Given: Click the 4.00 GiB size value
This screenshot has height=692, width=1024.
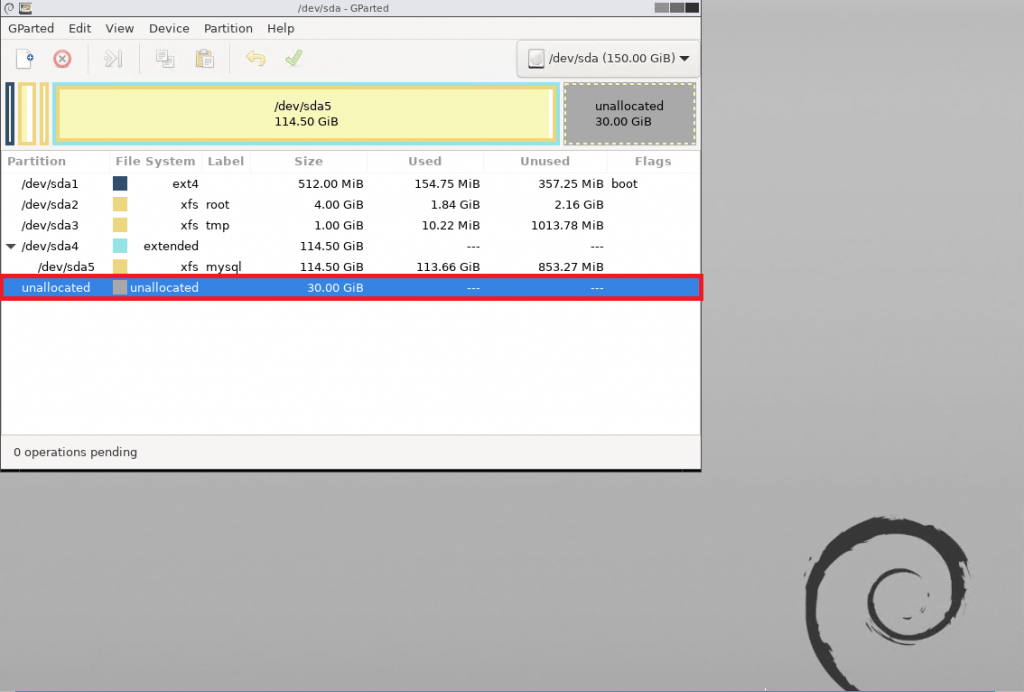Looking at the screenshot, I should pyautogui.click(x=338, y=205).
